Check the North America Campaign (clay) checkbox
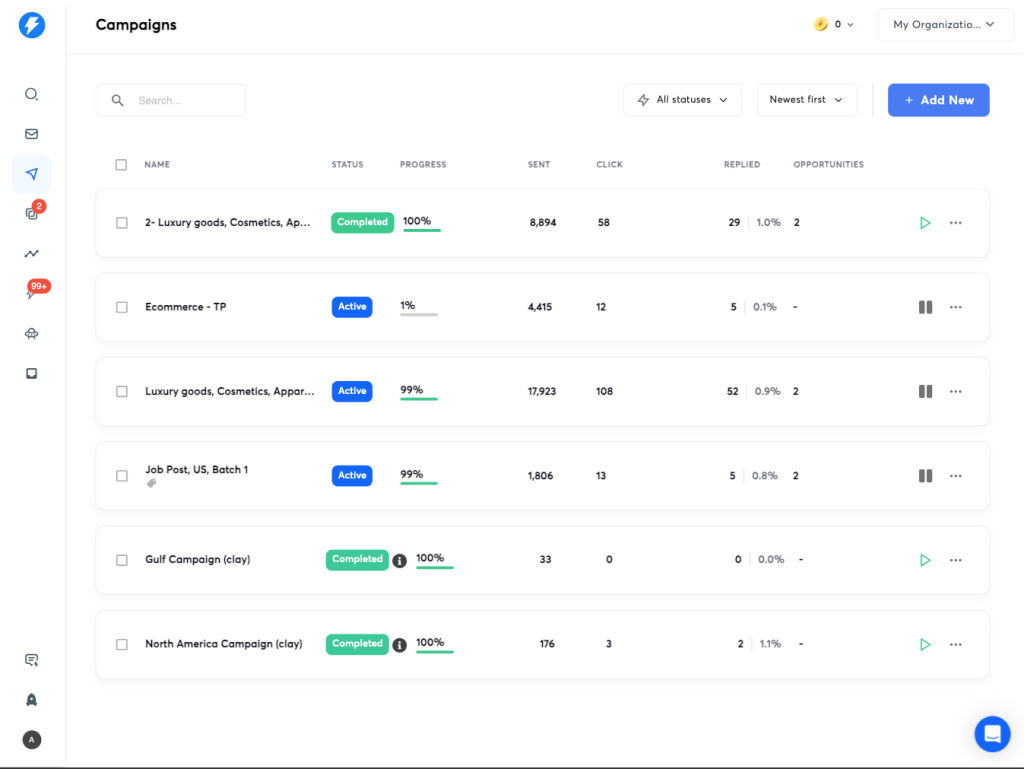Viewport: 1024px width, 769px height. (122, 644)
